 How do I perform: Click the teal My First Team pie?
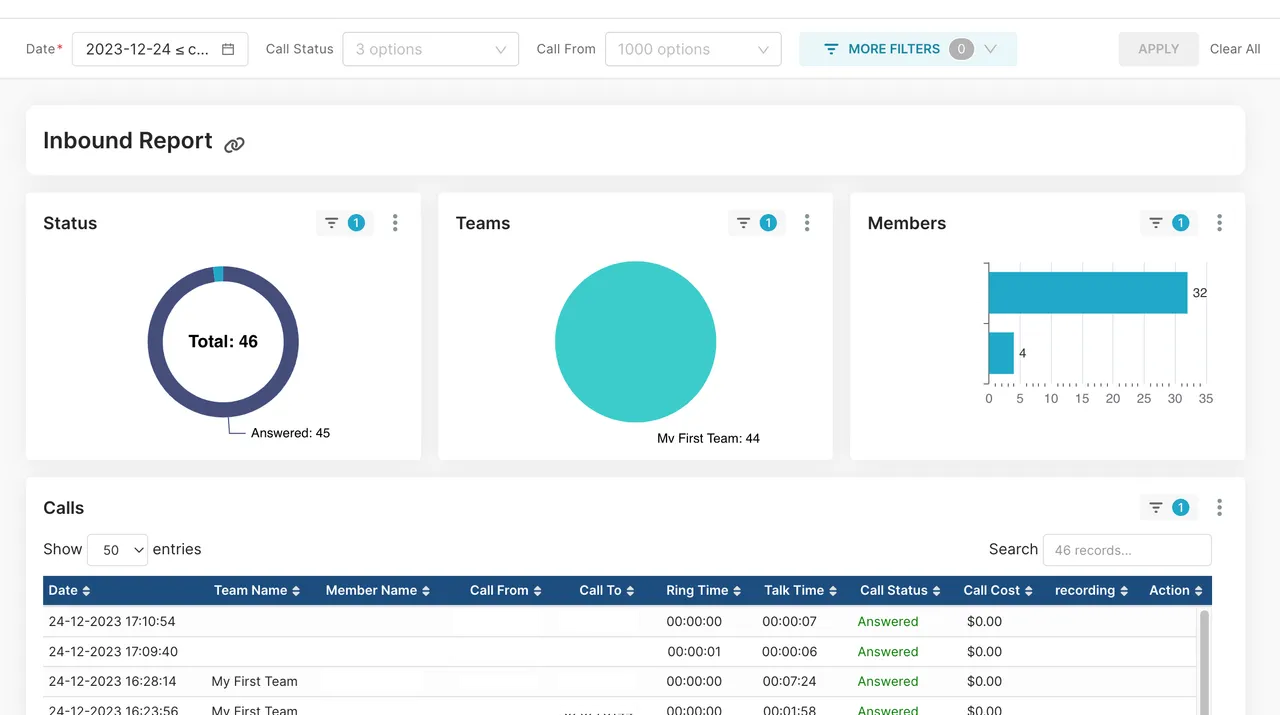[x=635, y=342]
